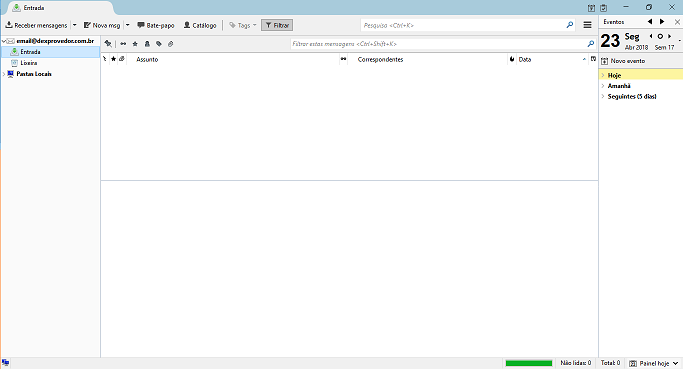683x369 pixels.
Task: Toggle the tagged messages quick filter icon
Action: [159, 44]
